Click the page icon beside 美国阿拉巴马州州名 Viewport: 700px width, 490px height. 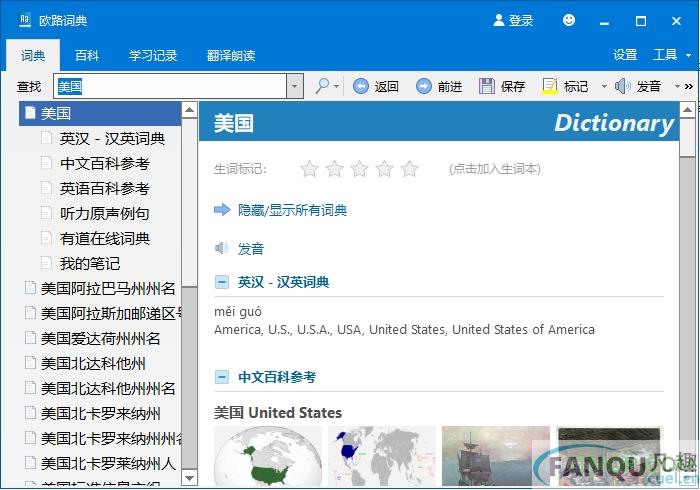tap(30, 288)
